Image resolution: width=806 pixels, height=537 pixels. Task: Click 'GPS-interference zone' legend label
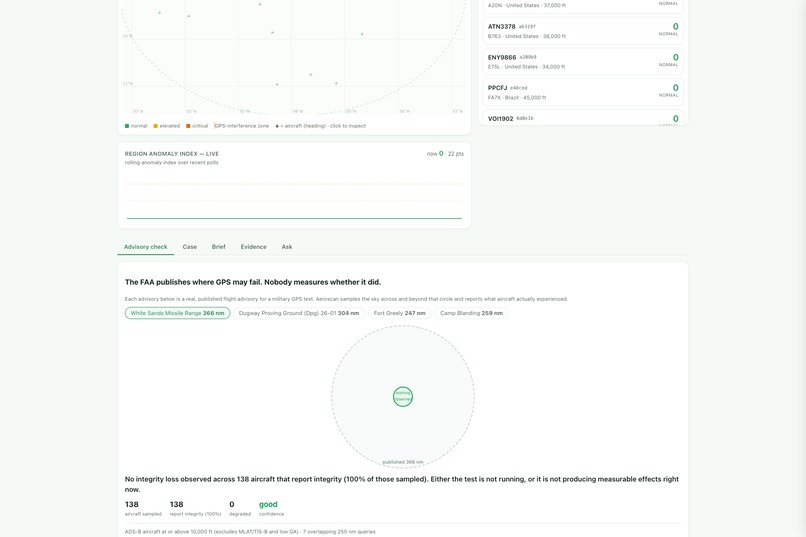(x=242, y=126)
